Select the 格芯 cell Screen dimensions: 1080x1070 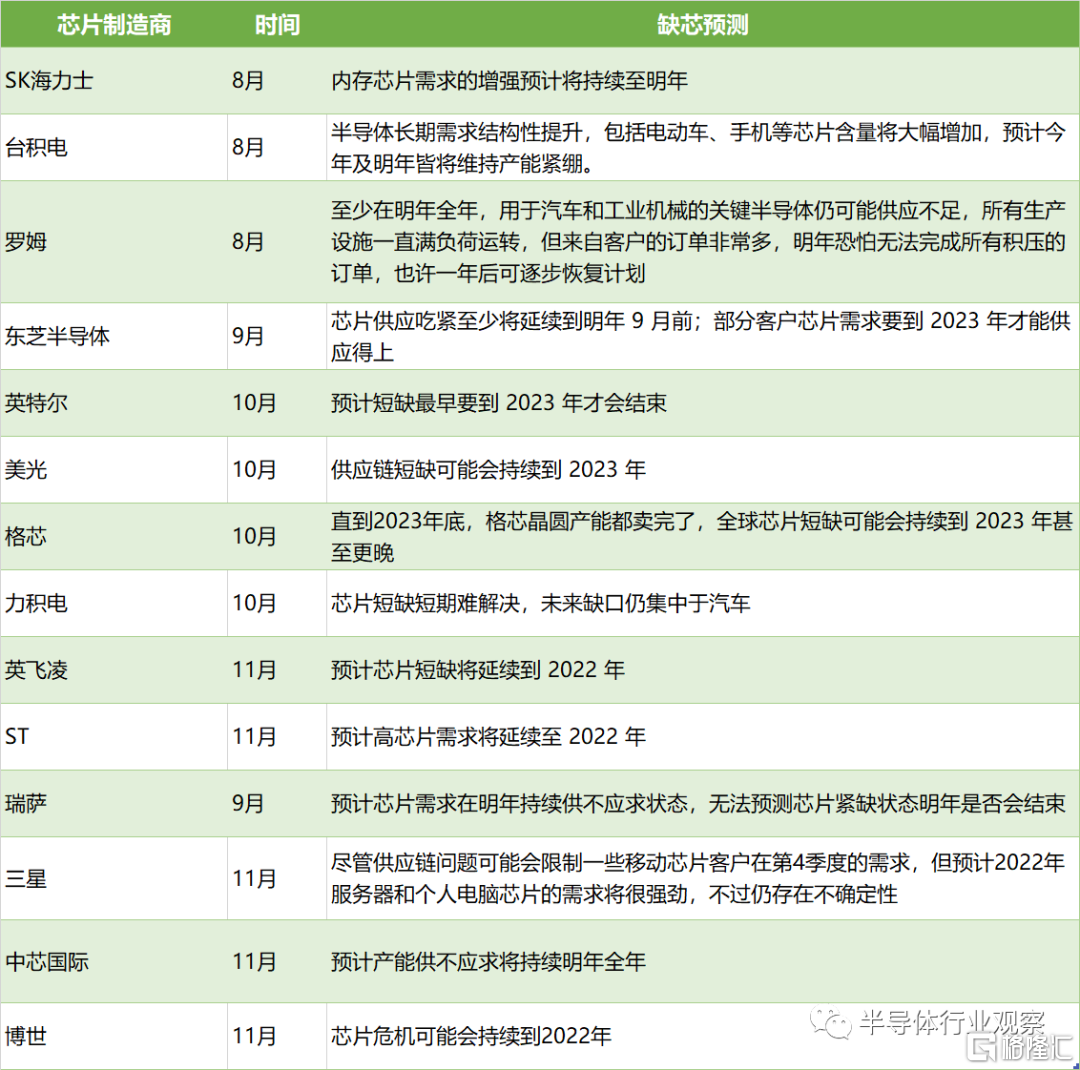point(26,537)
